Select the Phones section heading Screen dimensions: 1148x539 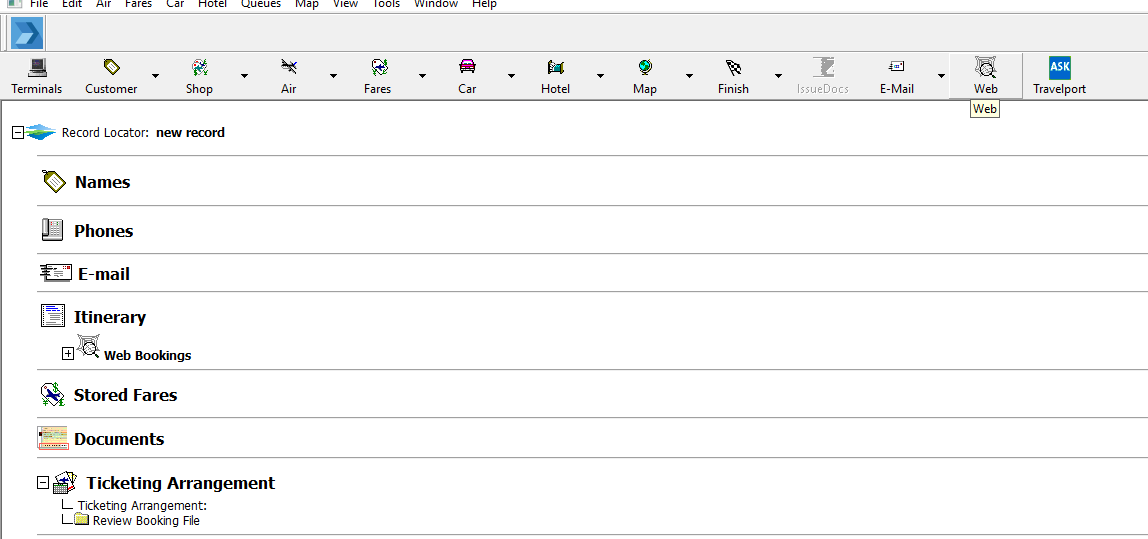pyautogui.click(x=103, y=231)
